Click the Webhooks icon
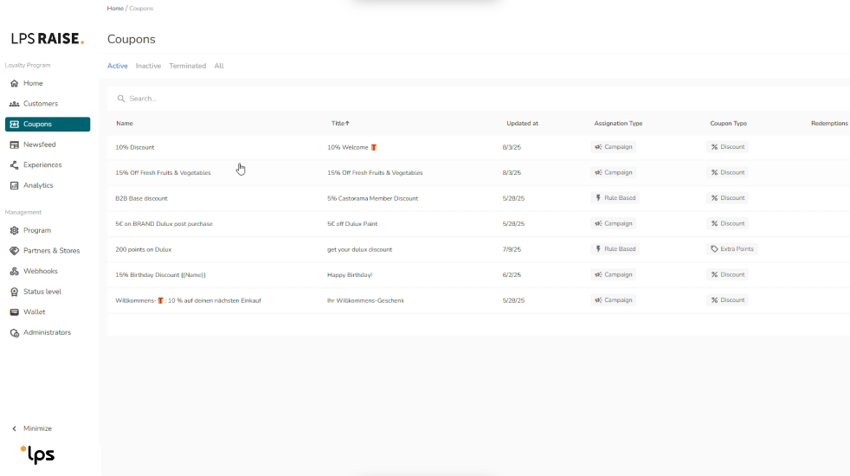The image size is (850, 476). pyautogui.click(x=14, y=271)
